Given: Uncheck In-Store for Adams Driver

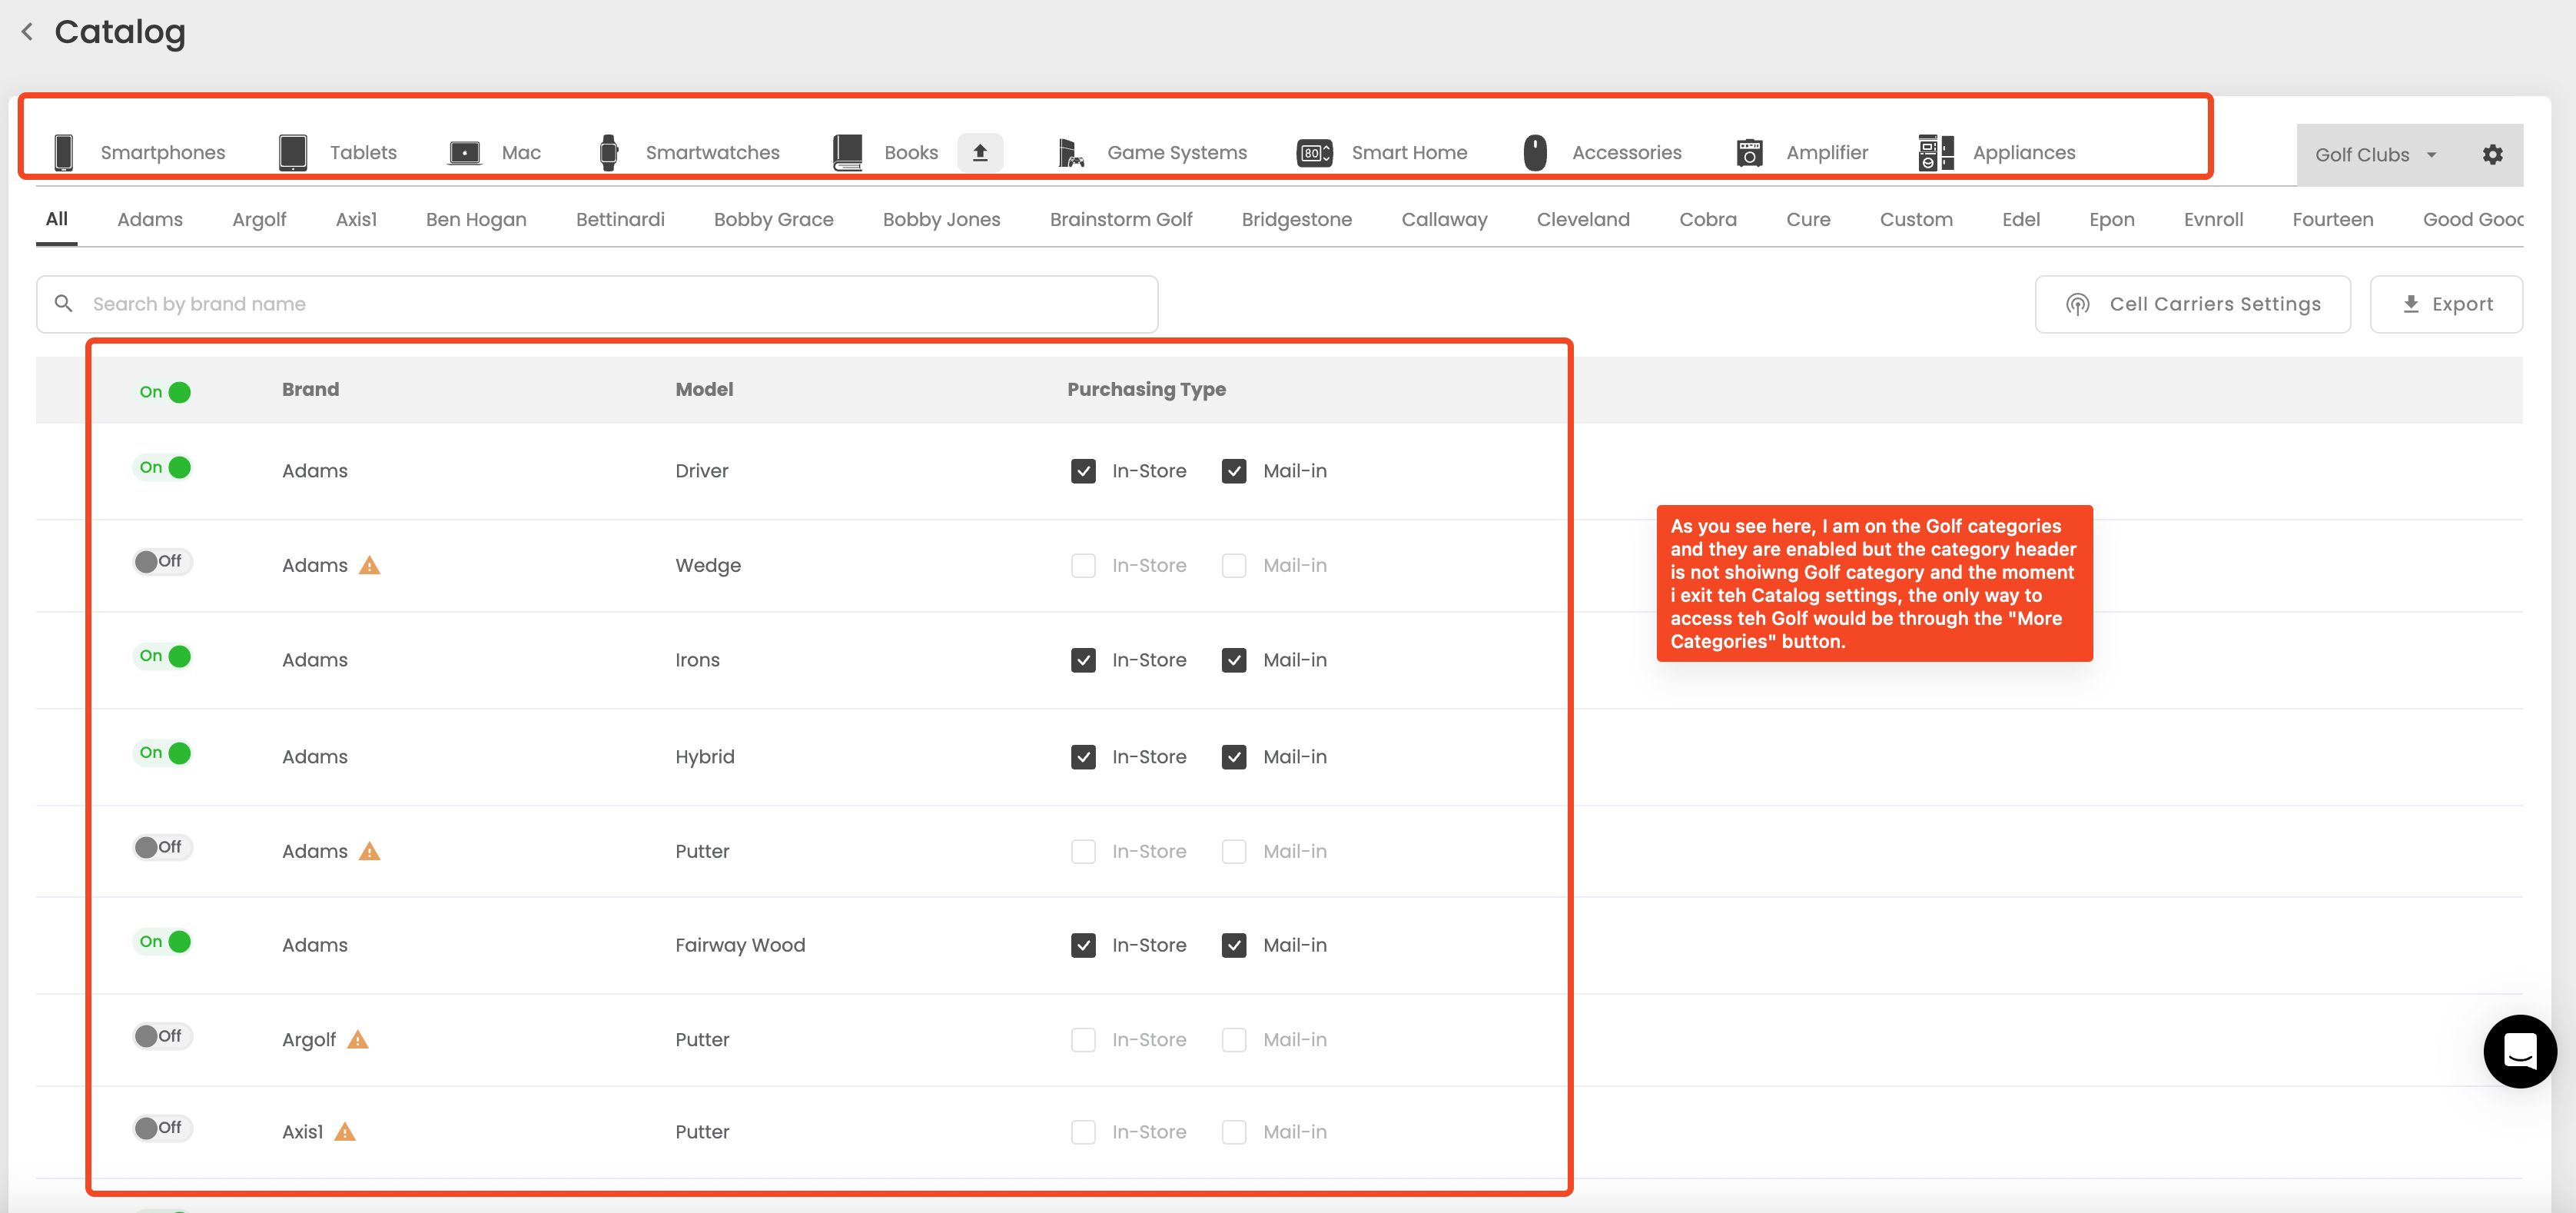Looking at the screenshot, I should point(1083,471).
